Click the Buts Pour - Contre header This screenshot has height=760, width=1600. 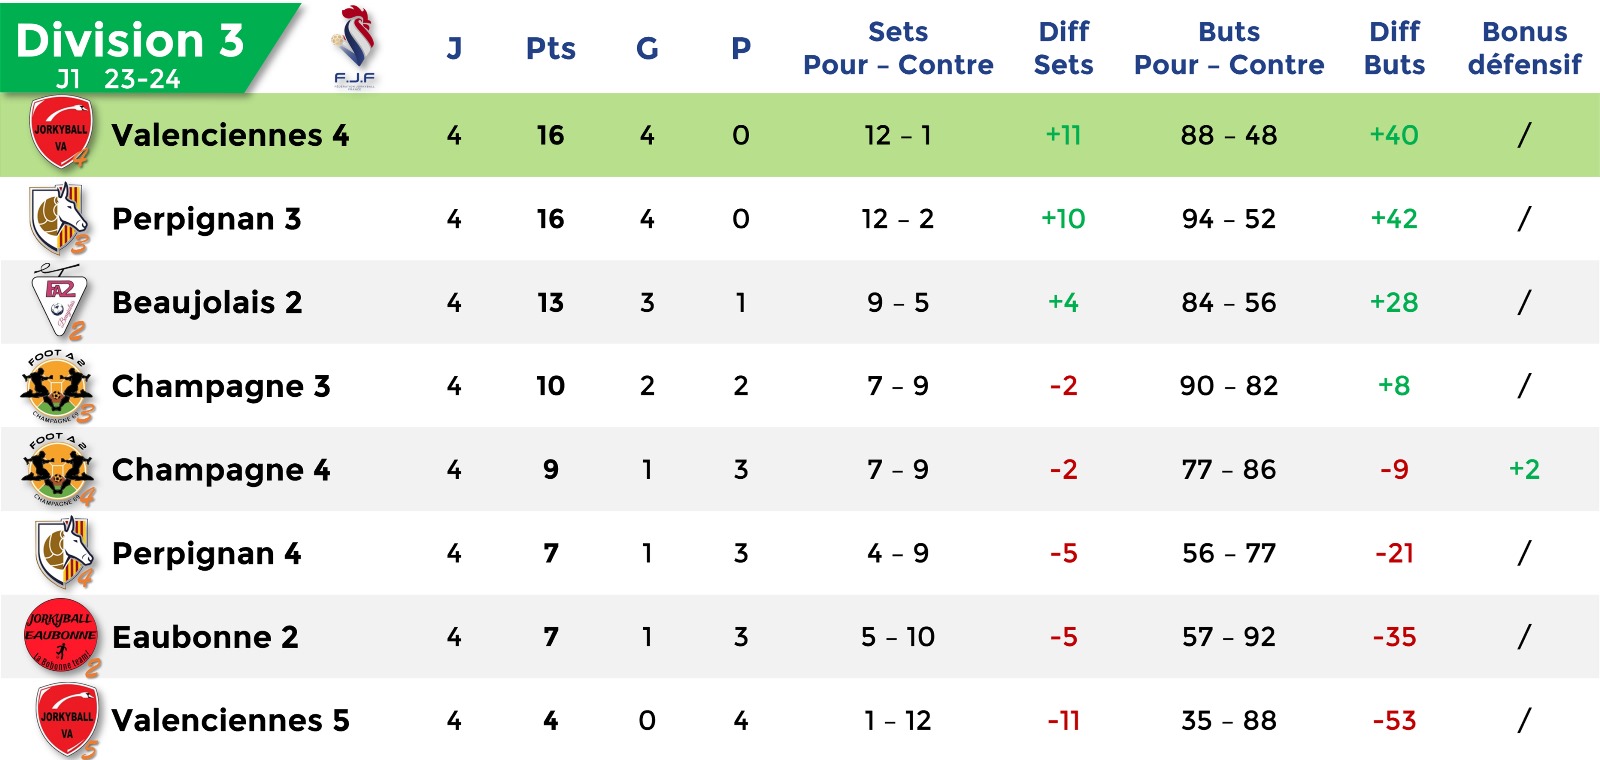pos(1229,48)
